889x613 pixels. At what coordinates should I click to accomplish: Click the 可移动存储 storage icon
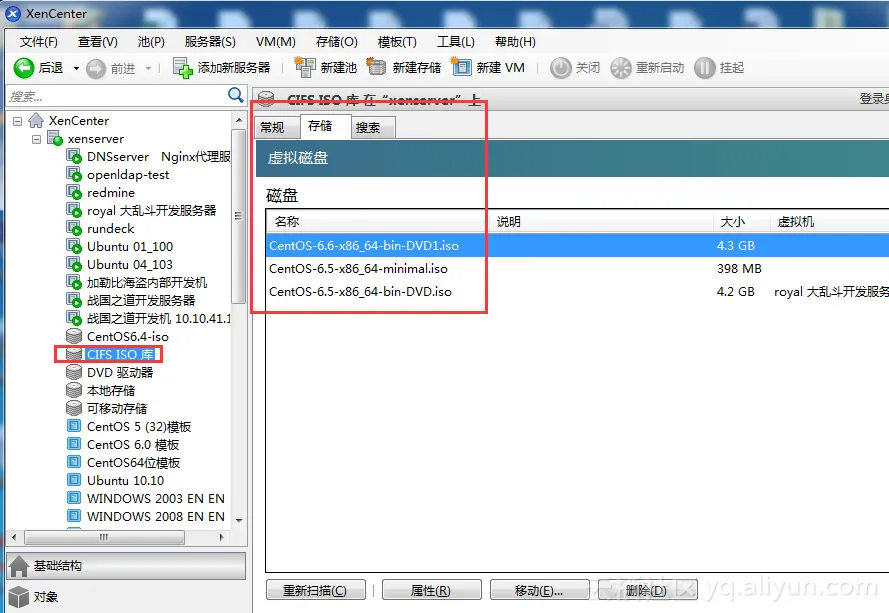point(74,408)
